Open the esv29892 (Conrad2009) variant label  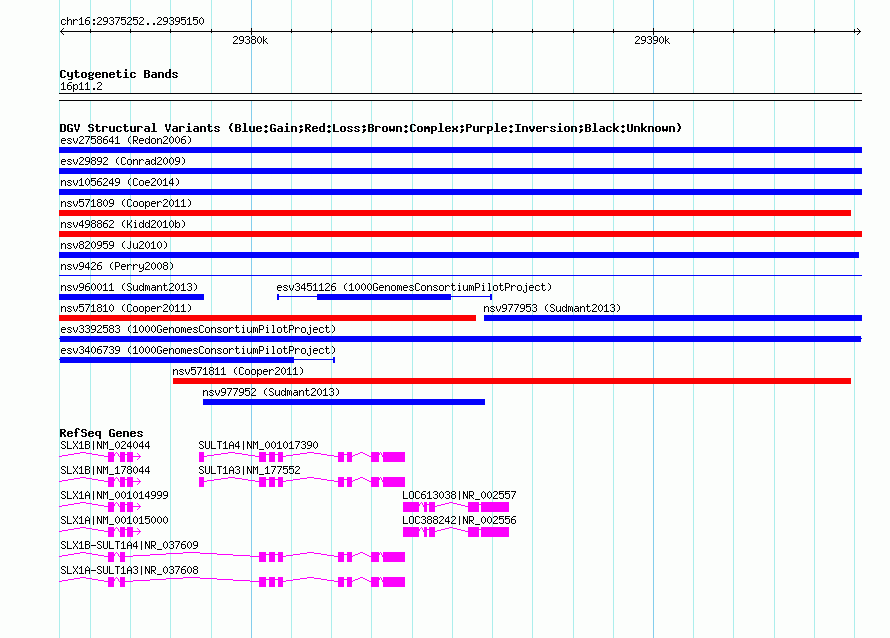123,161
